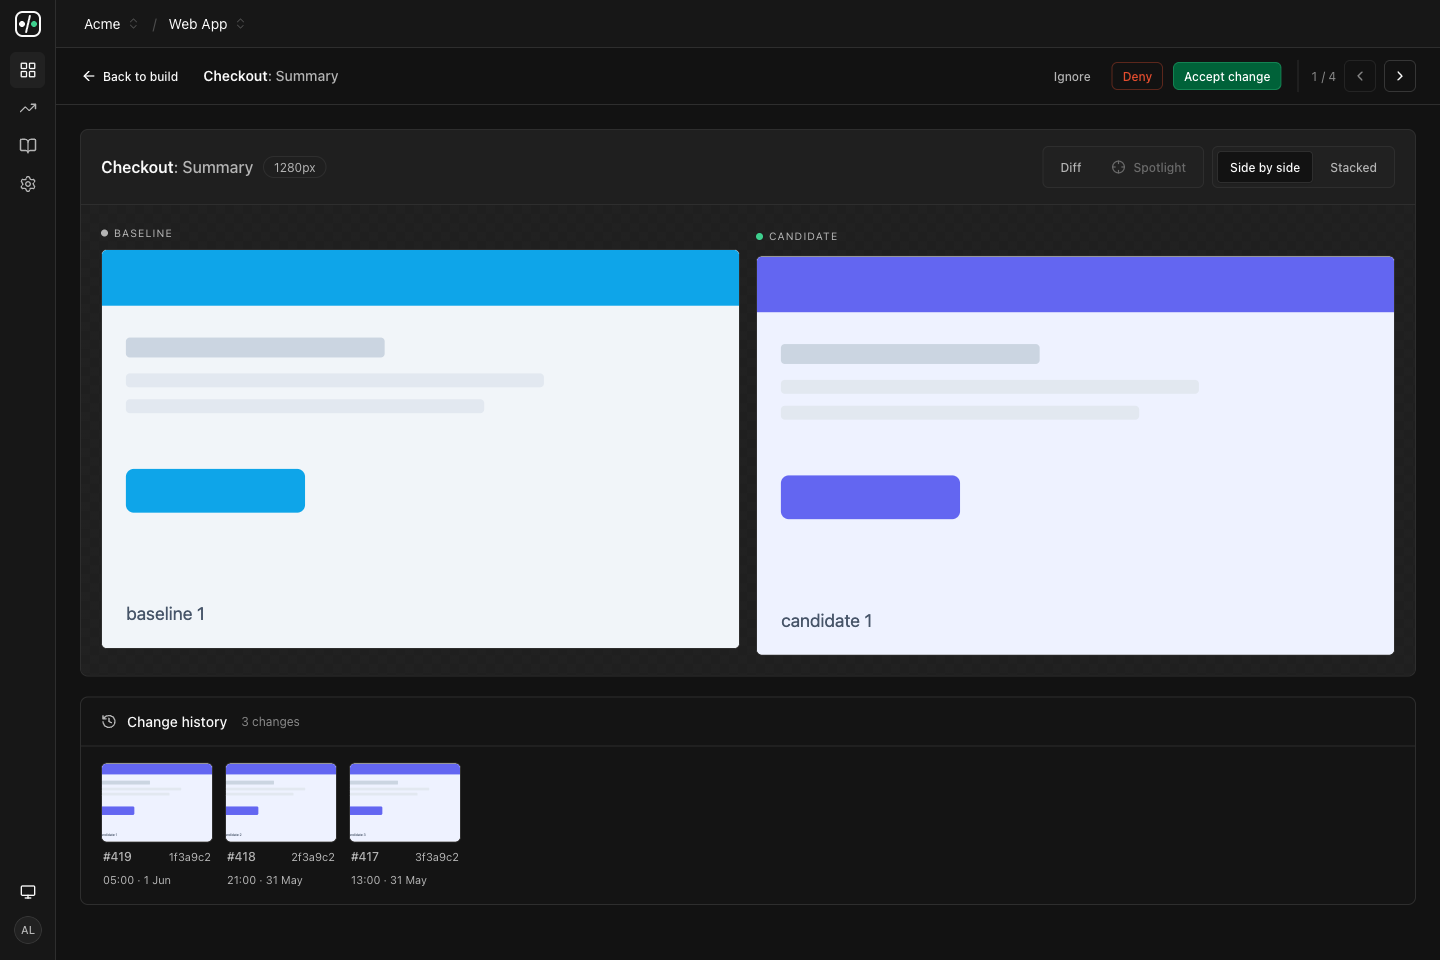This screenshot has height=960, width=1440.
Task: Click the monitor display icon in sidebar
Action: point(28,892)
